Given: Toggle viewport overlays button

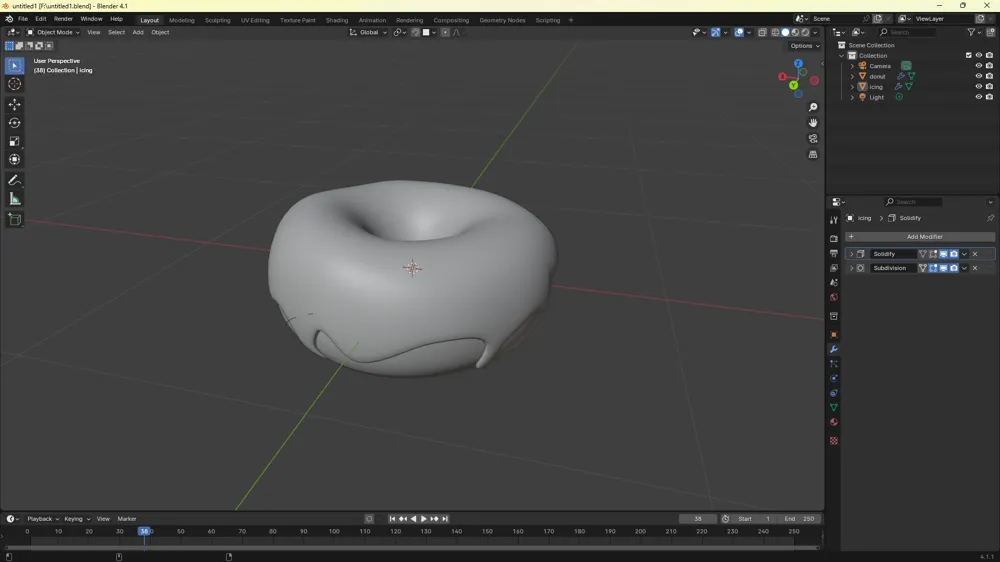Looking at the screenshot, I should [739, 33].
